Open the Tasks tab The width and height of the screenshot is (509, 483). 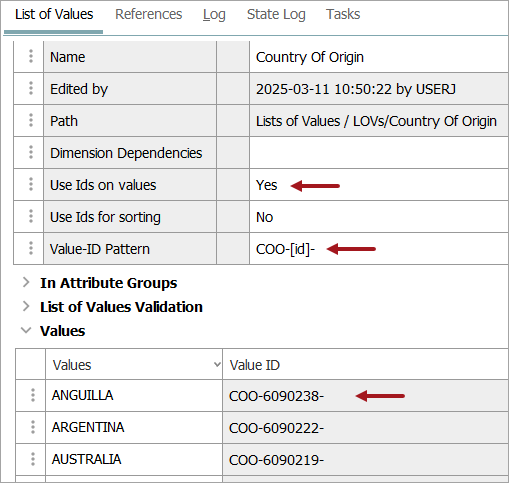click(343, 15)
